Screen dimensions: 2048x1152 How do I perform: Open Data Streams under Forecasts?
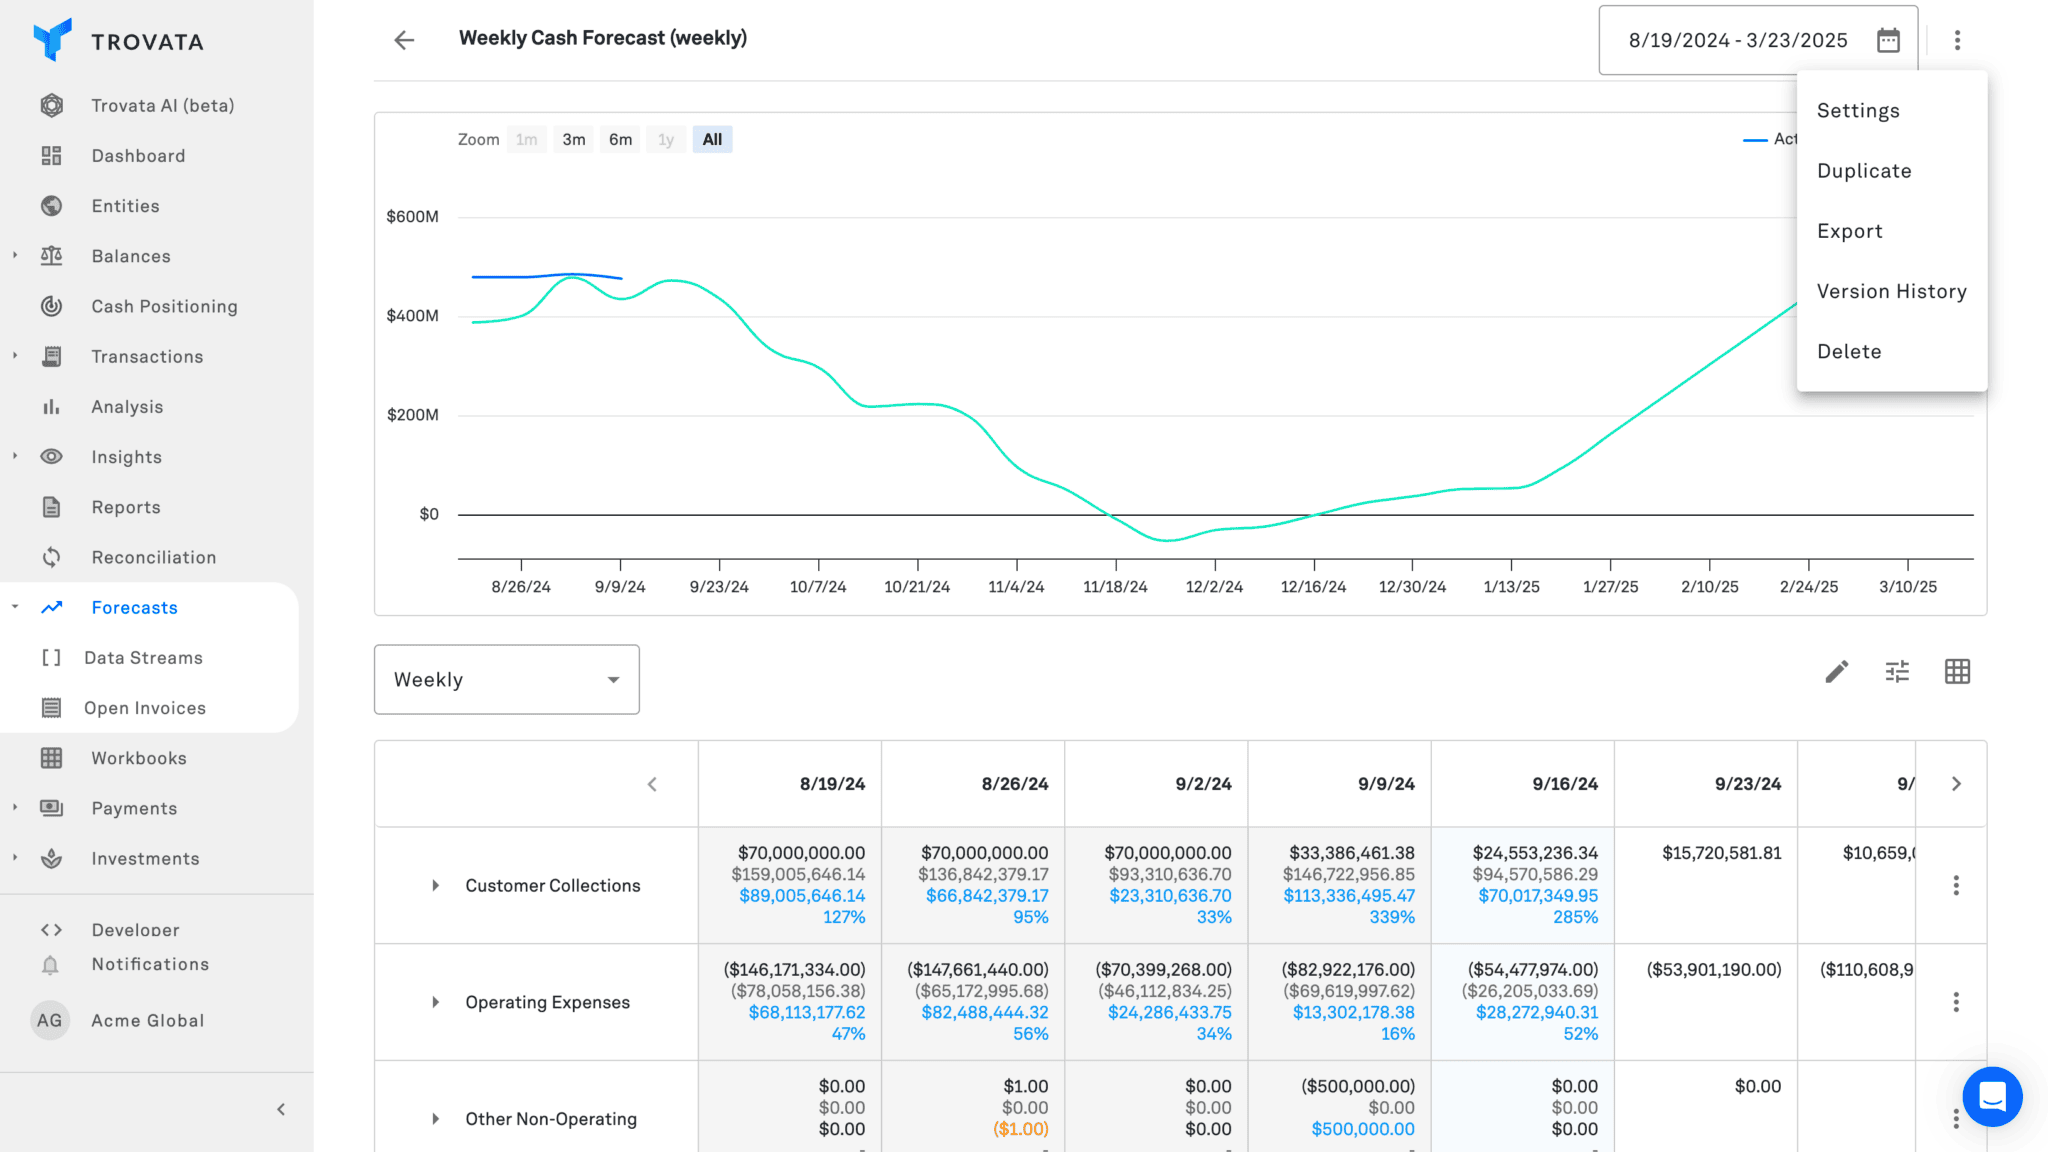(143, 657)
